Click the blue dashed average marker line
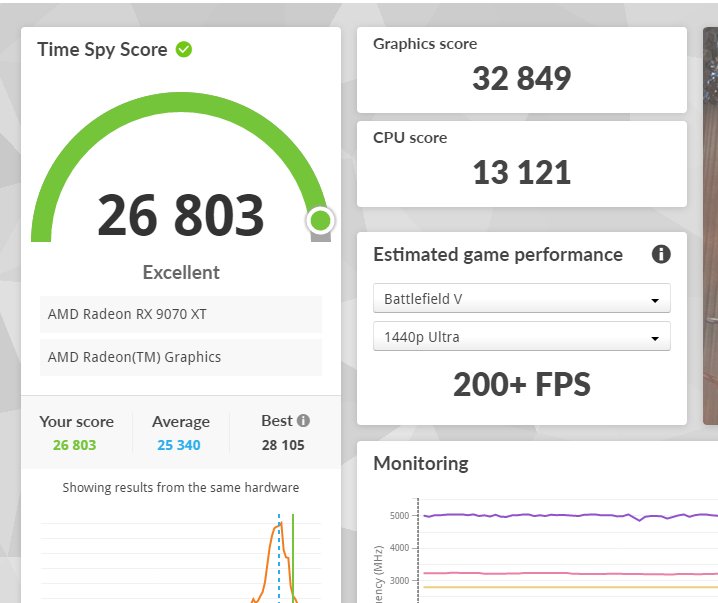Screen dimensions: 718x603 point(279,559)
